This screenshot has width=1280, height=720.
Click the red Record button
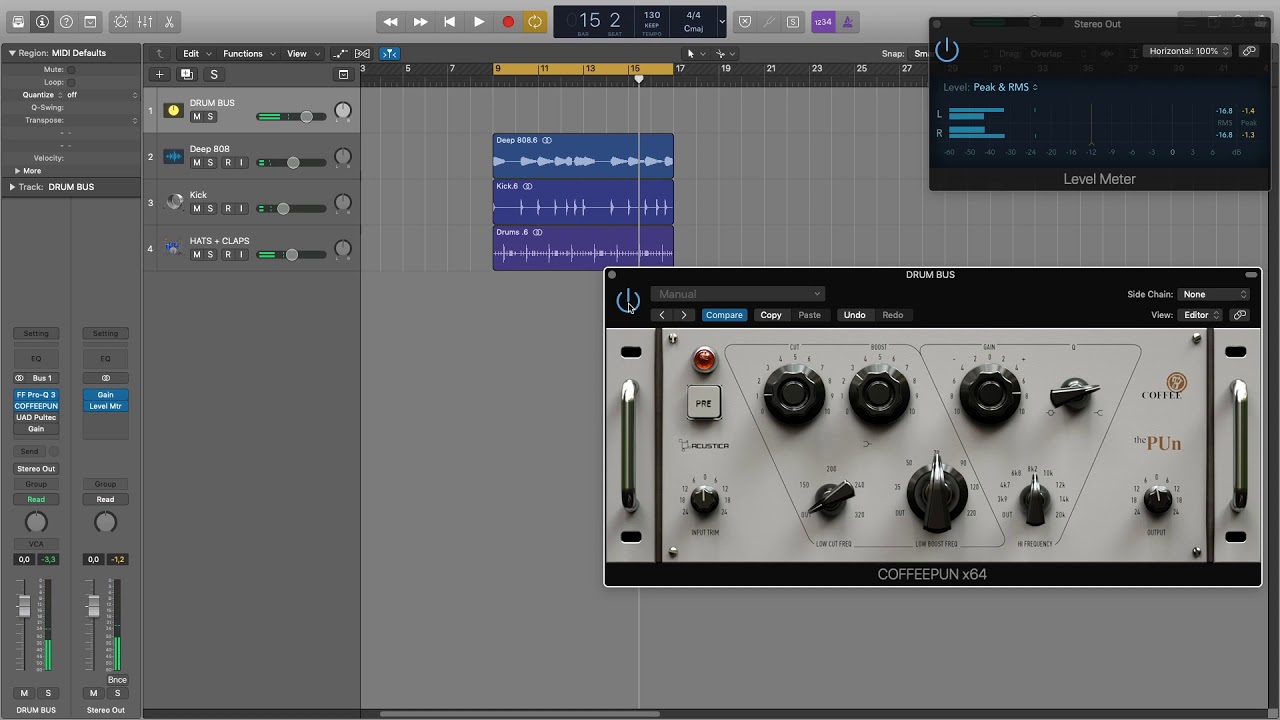(x=508, y=21)
